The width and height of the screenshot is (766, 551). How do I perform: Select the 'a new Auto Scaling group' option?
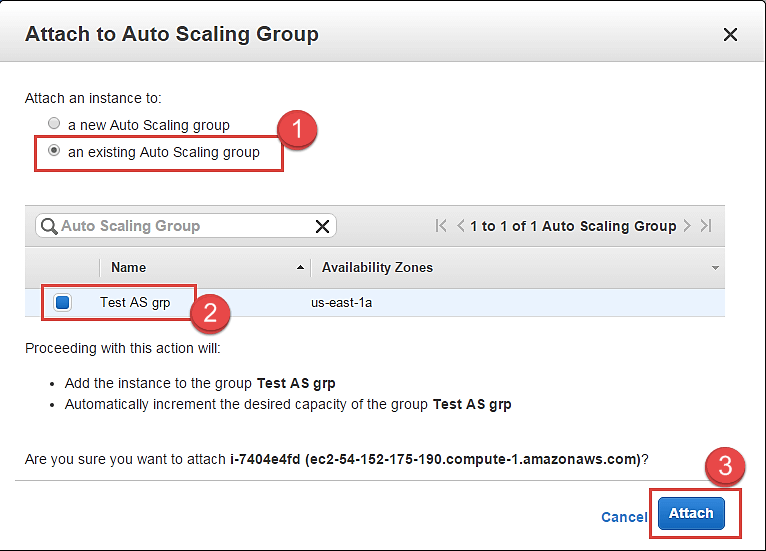pyautogui.click(x=54, y=125)
